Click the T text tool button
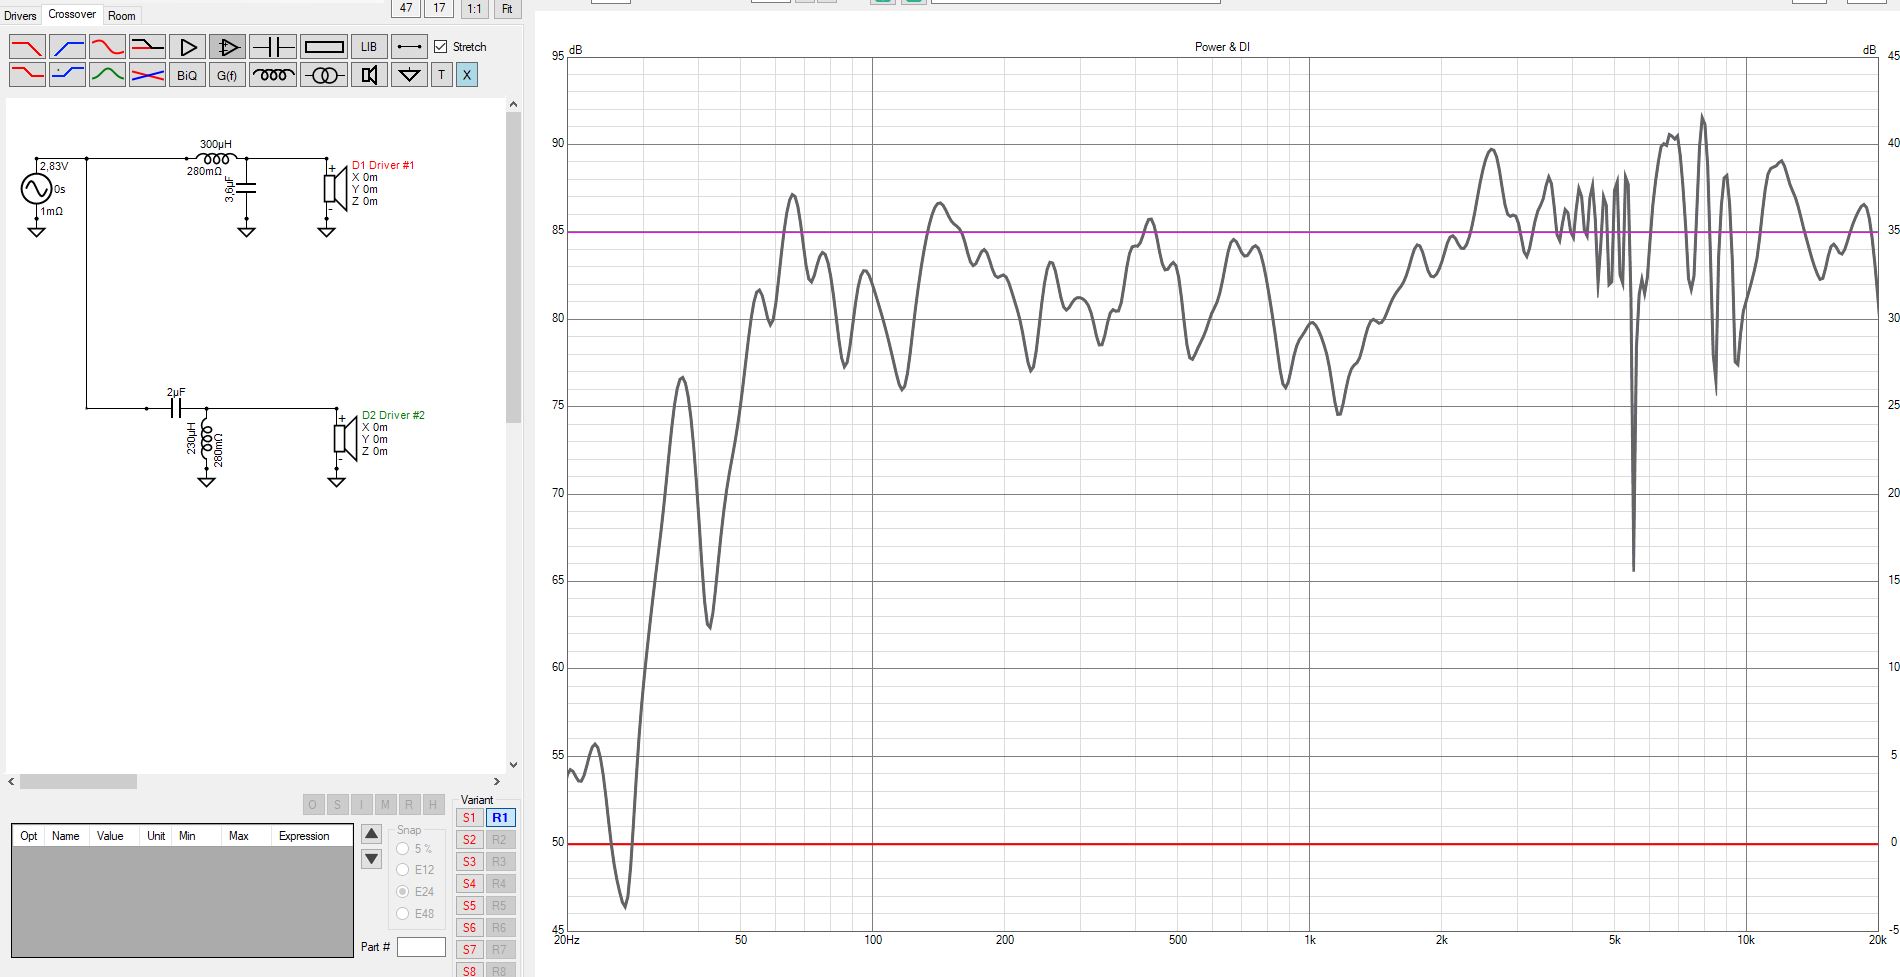Image resolution: width=1900 pixels, height=977 pixels. (441, 75)
